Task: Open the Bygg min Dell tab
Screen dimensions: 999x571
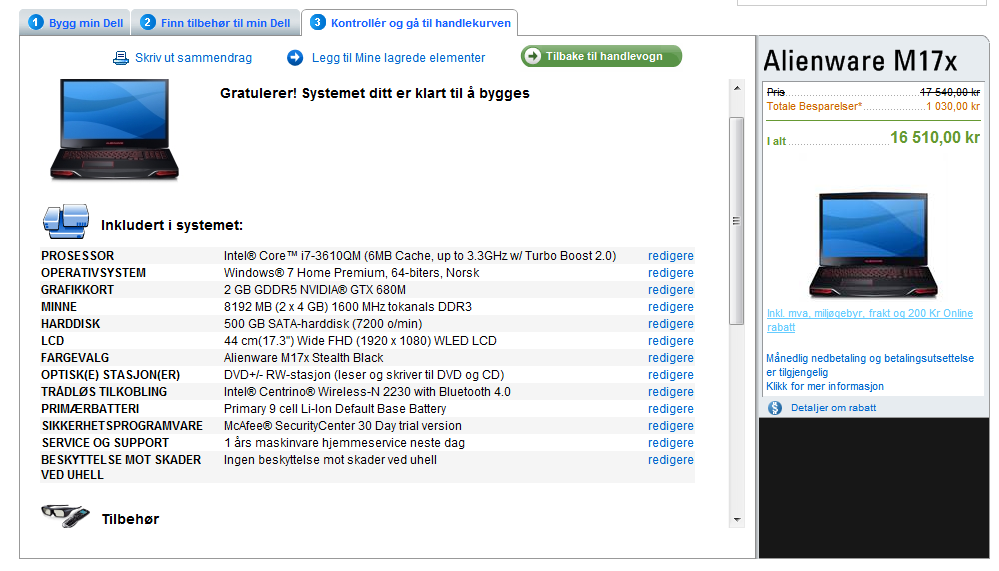Action: click(x=75, y=23)
